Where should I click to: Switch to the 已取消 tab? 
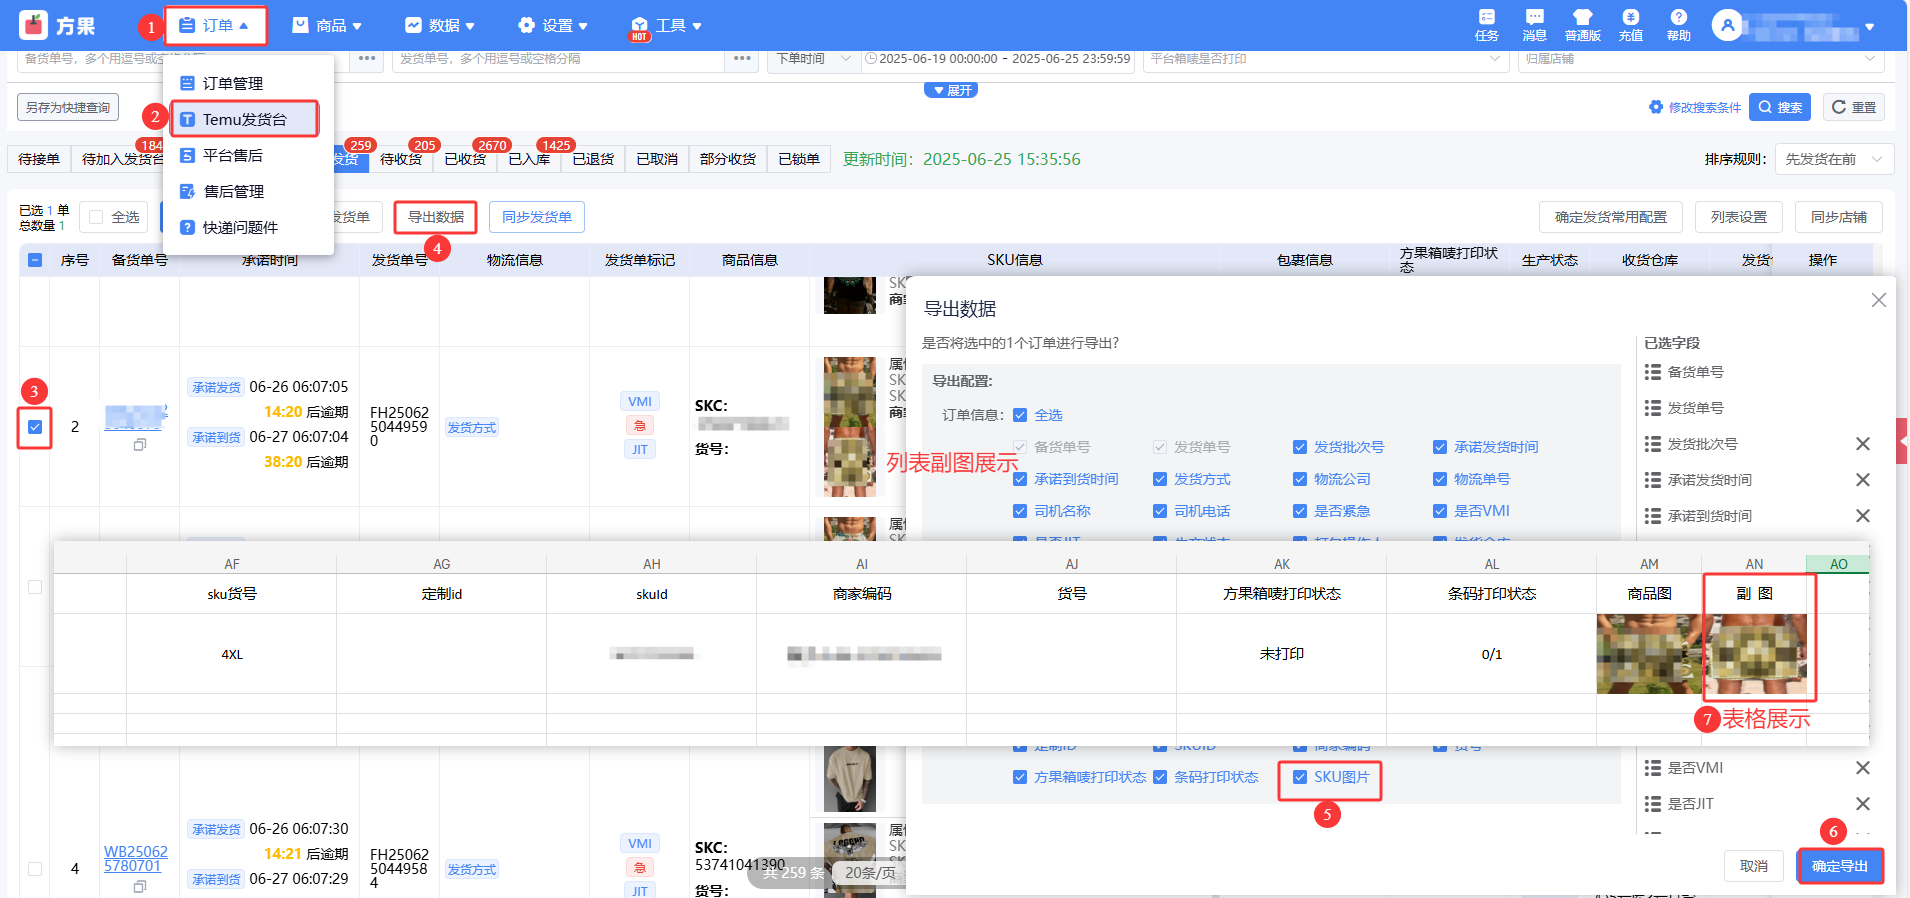click(x=656, y=159)
